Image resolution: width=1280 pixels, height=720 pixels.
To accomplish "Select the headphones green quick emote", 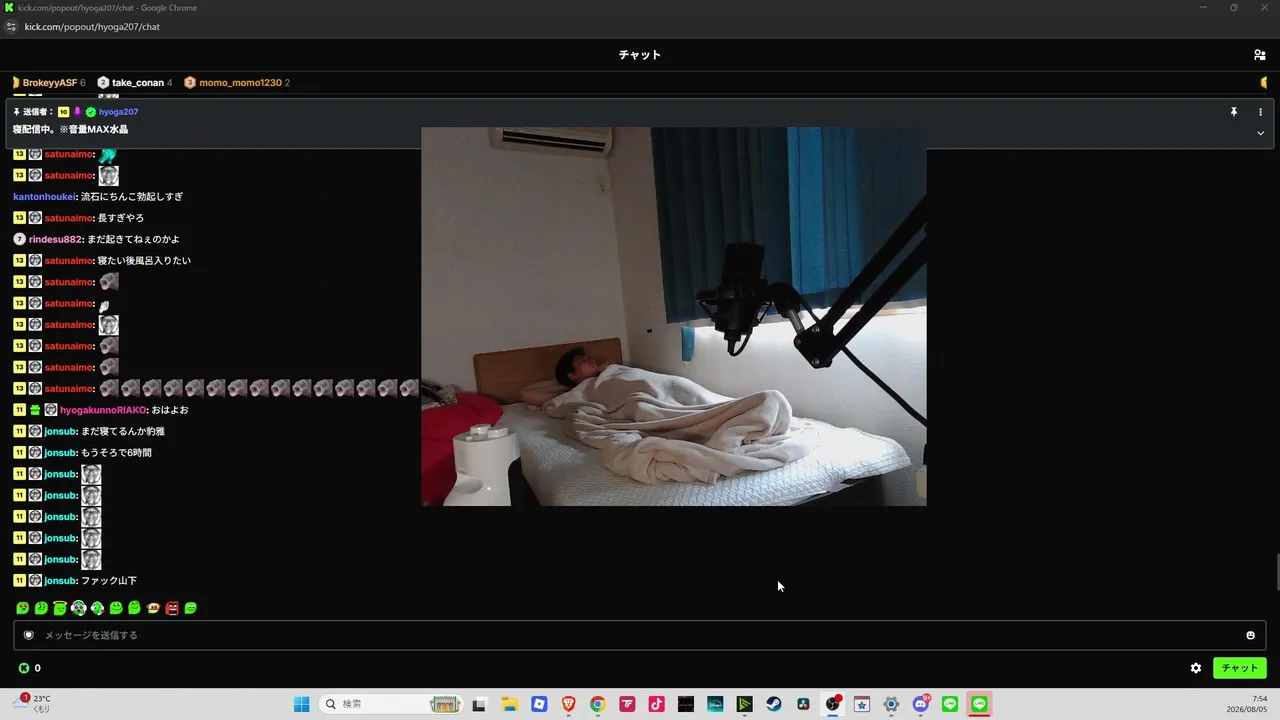I will click(78, 608).
